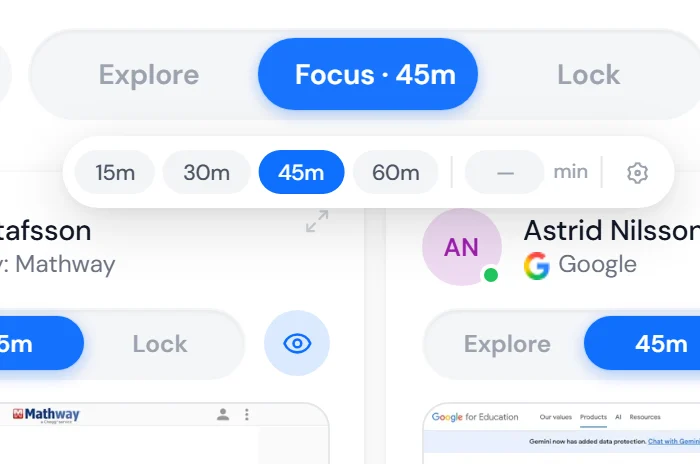This screenshot has height=464, width=700.
Task: Toggle the eye view for Mathway student
Action: pyautogui.click(x=297, y=343)
